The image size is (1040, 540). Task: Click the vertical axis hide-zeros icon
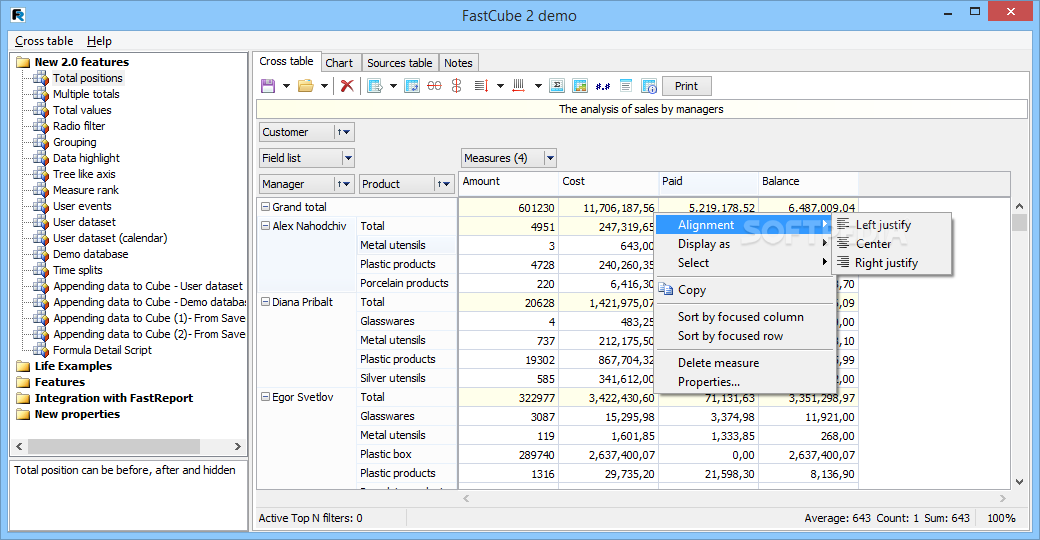pyautogui.click(x=456, y=86)
